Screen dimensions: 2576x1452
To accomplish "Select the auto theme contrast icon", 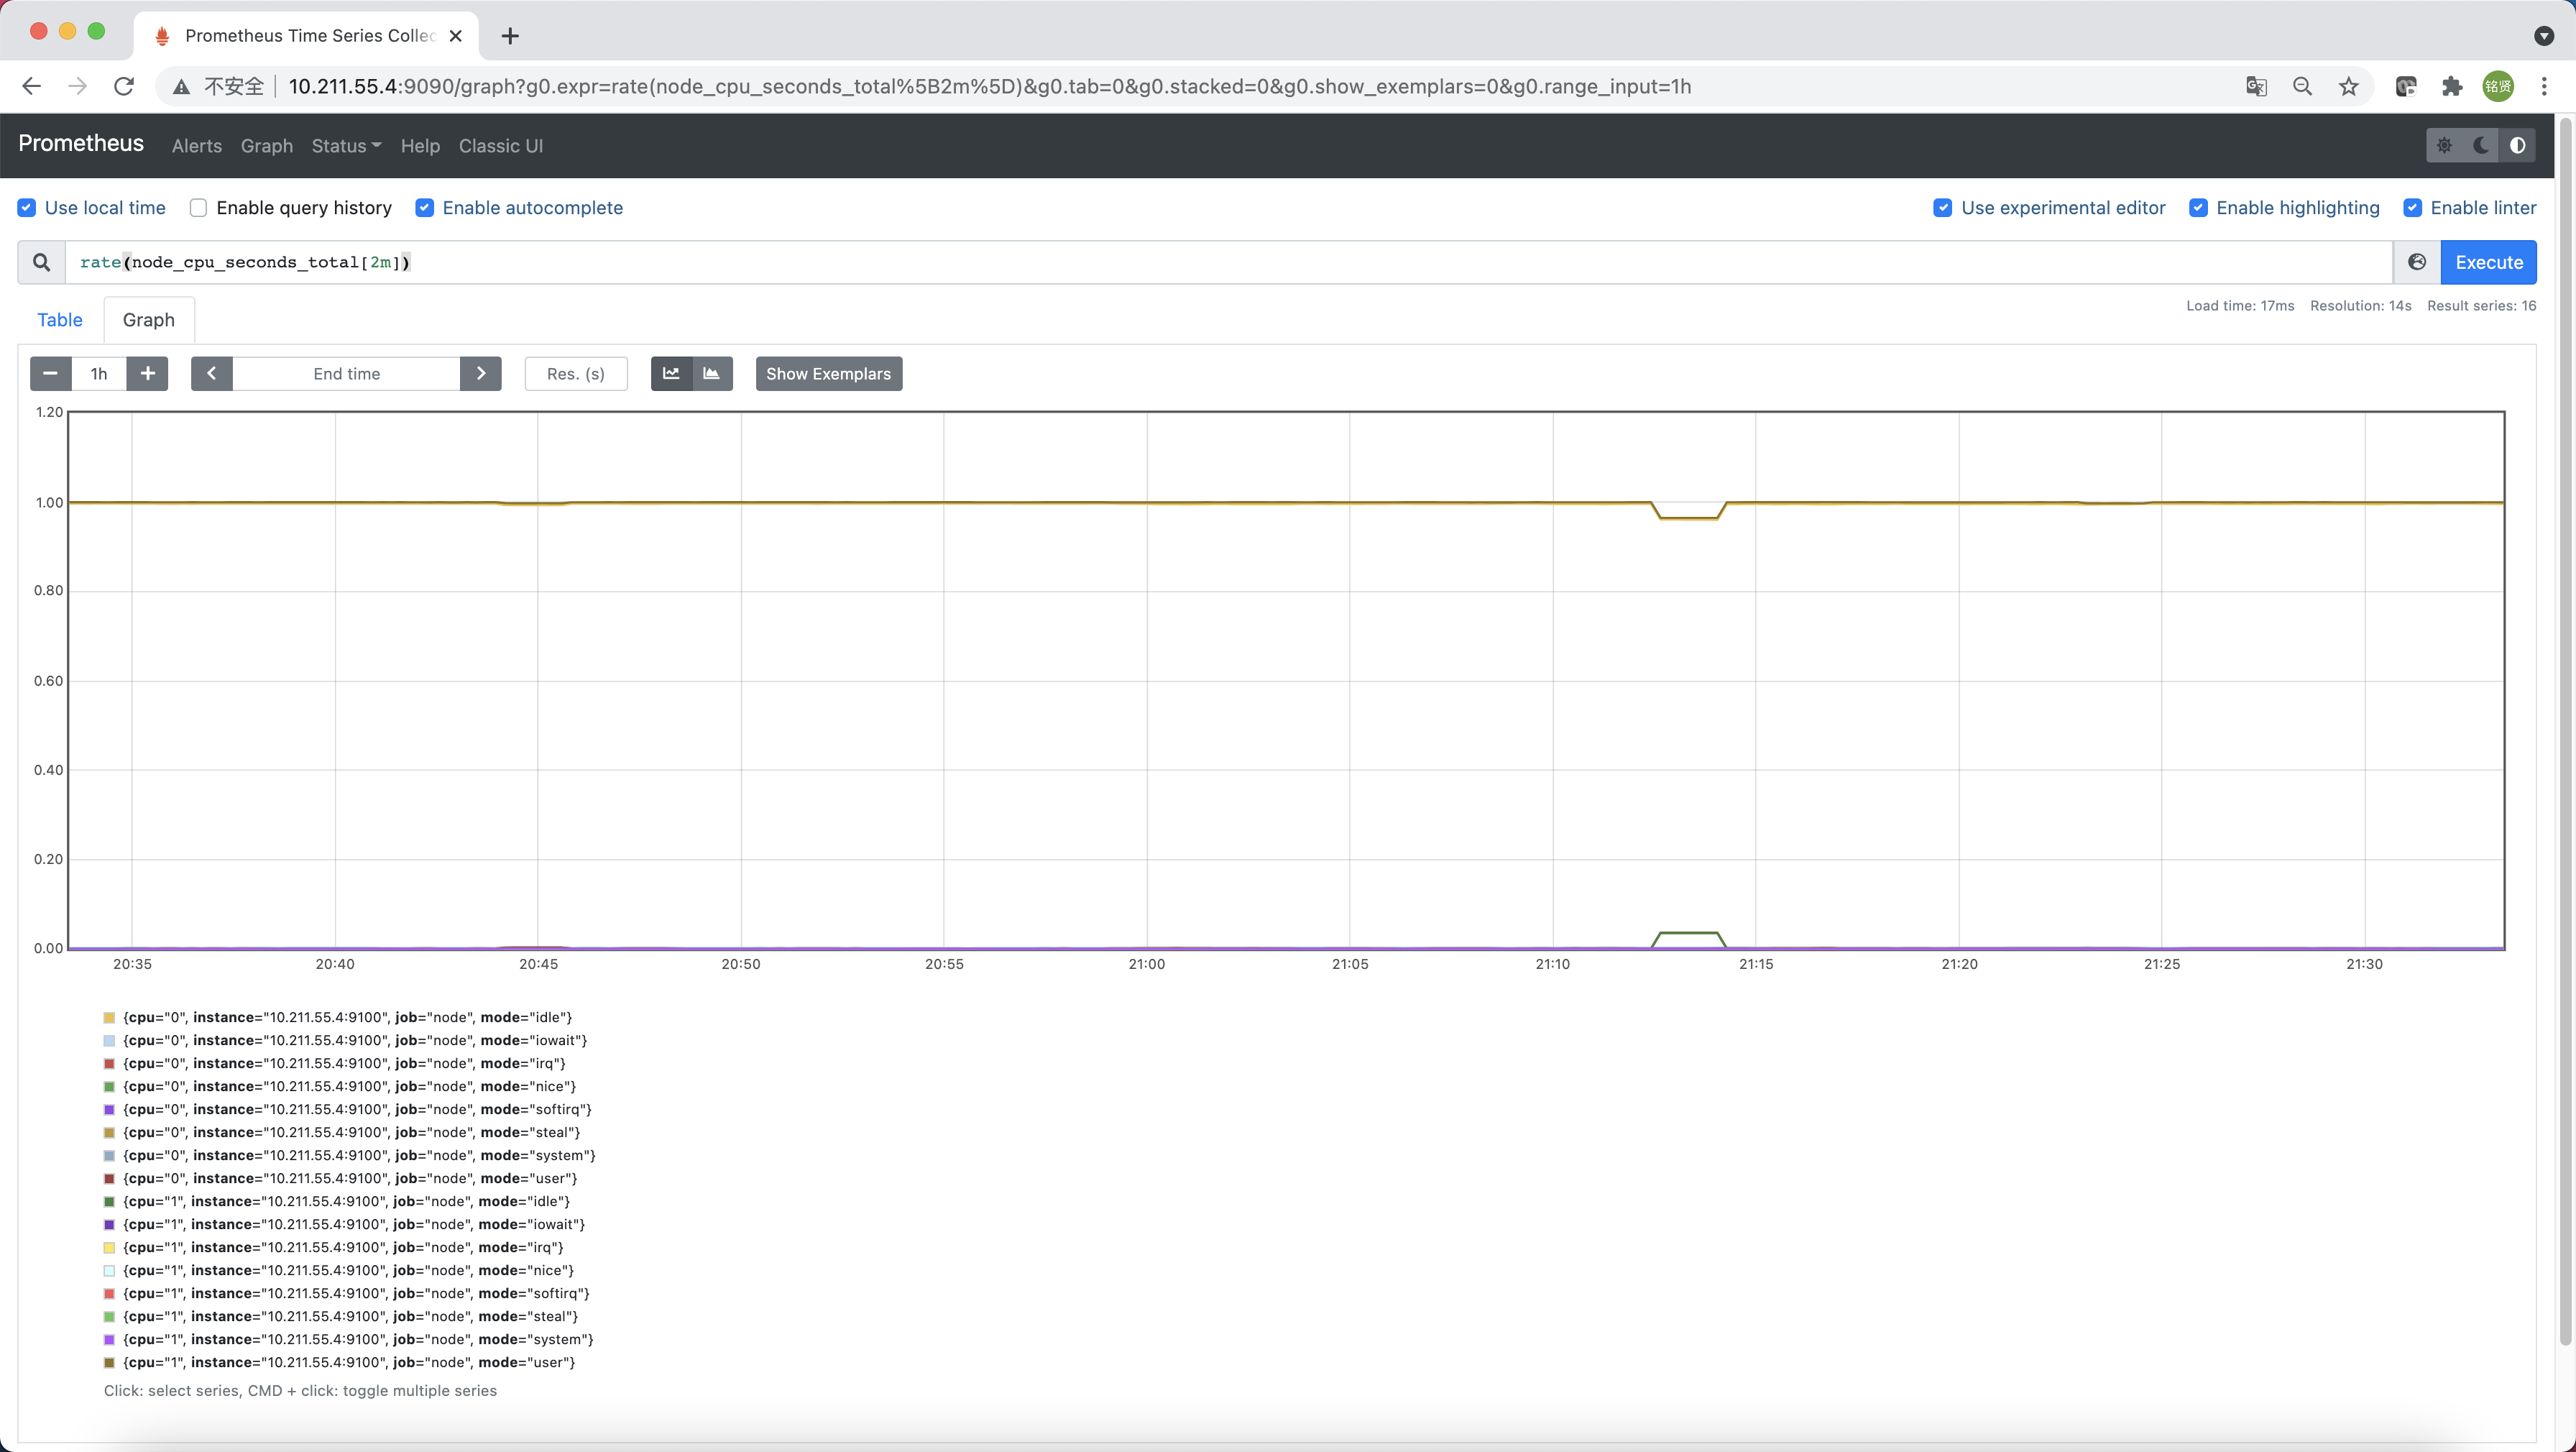I will click(2517, 145).
